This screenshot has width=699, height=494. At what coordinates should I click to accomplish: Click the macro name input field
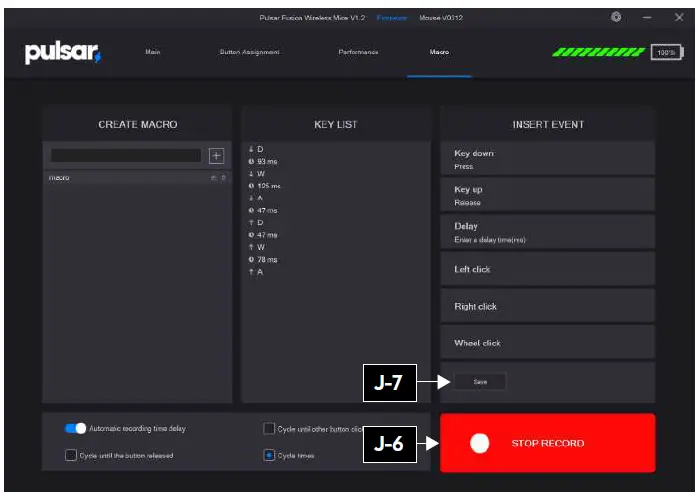(126, 156)
